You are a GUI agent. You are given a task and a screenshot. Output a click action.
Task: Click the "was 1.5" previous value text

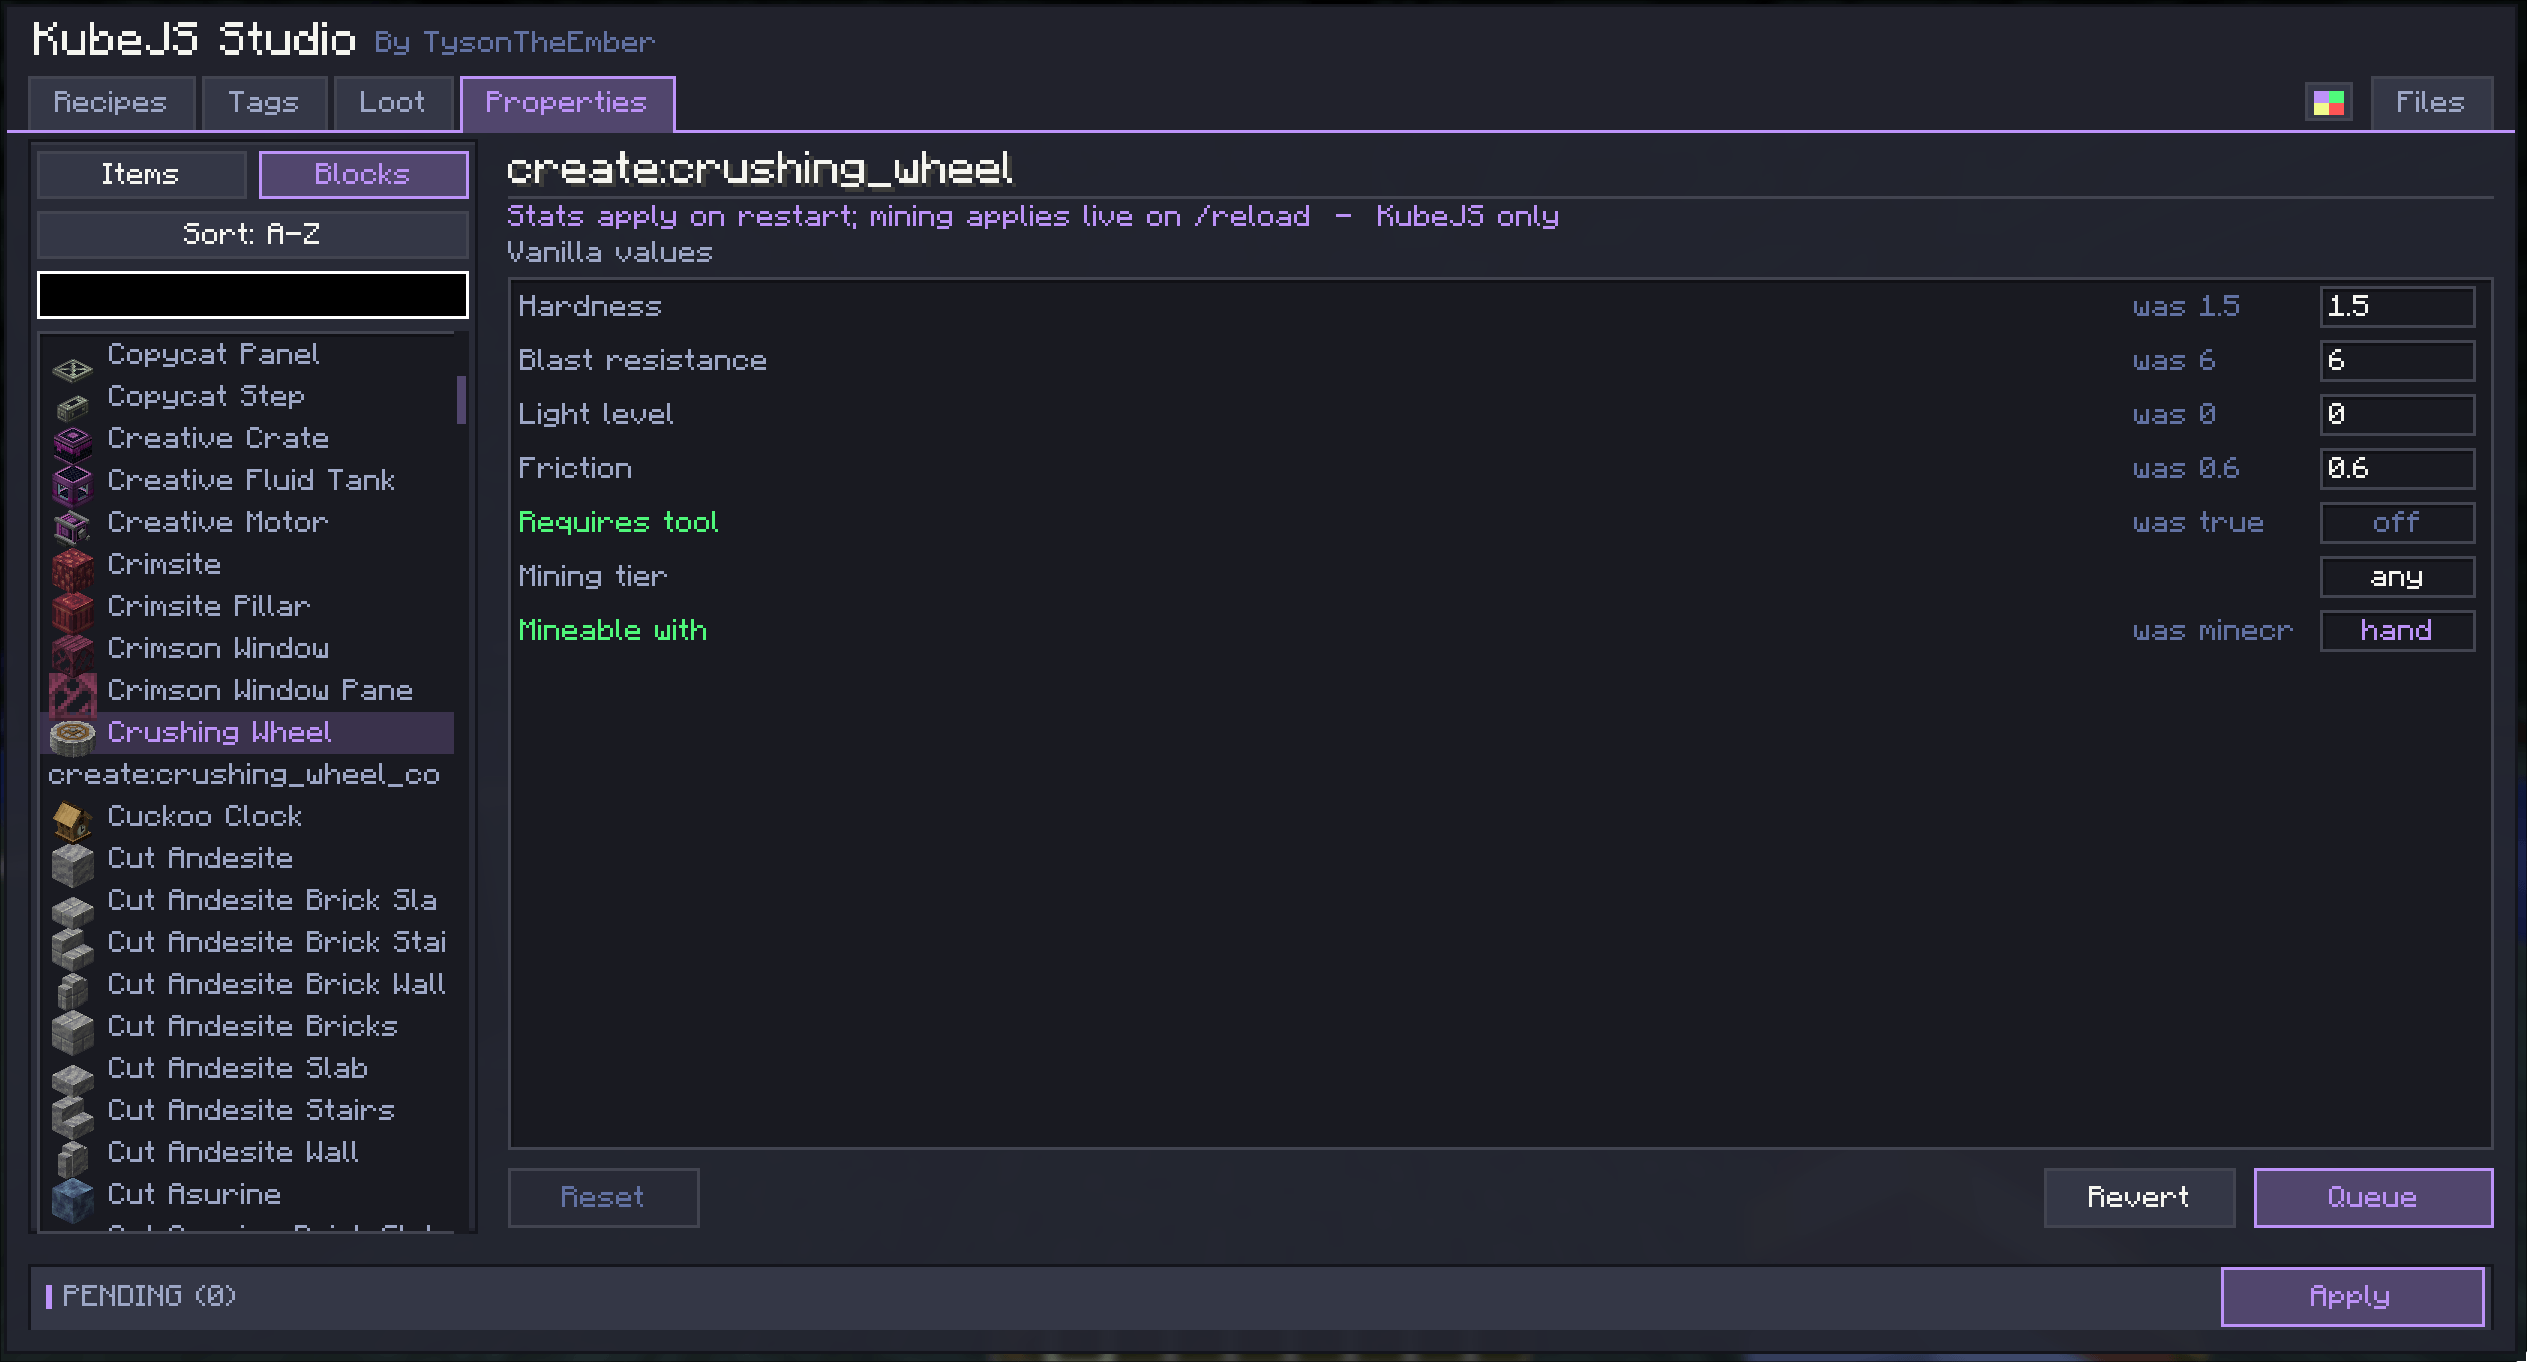tap(2186, 307)
